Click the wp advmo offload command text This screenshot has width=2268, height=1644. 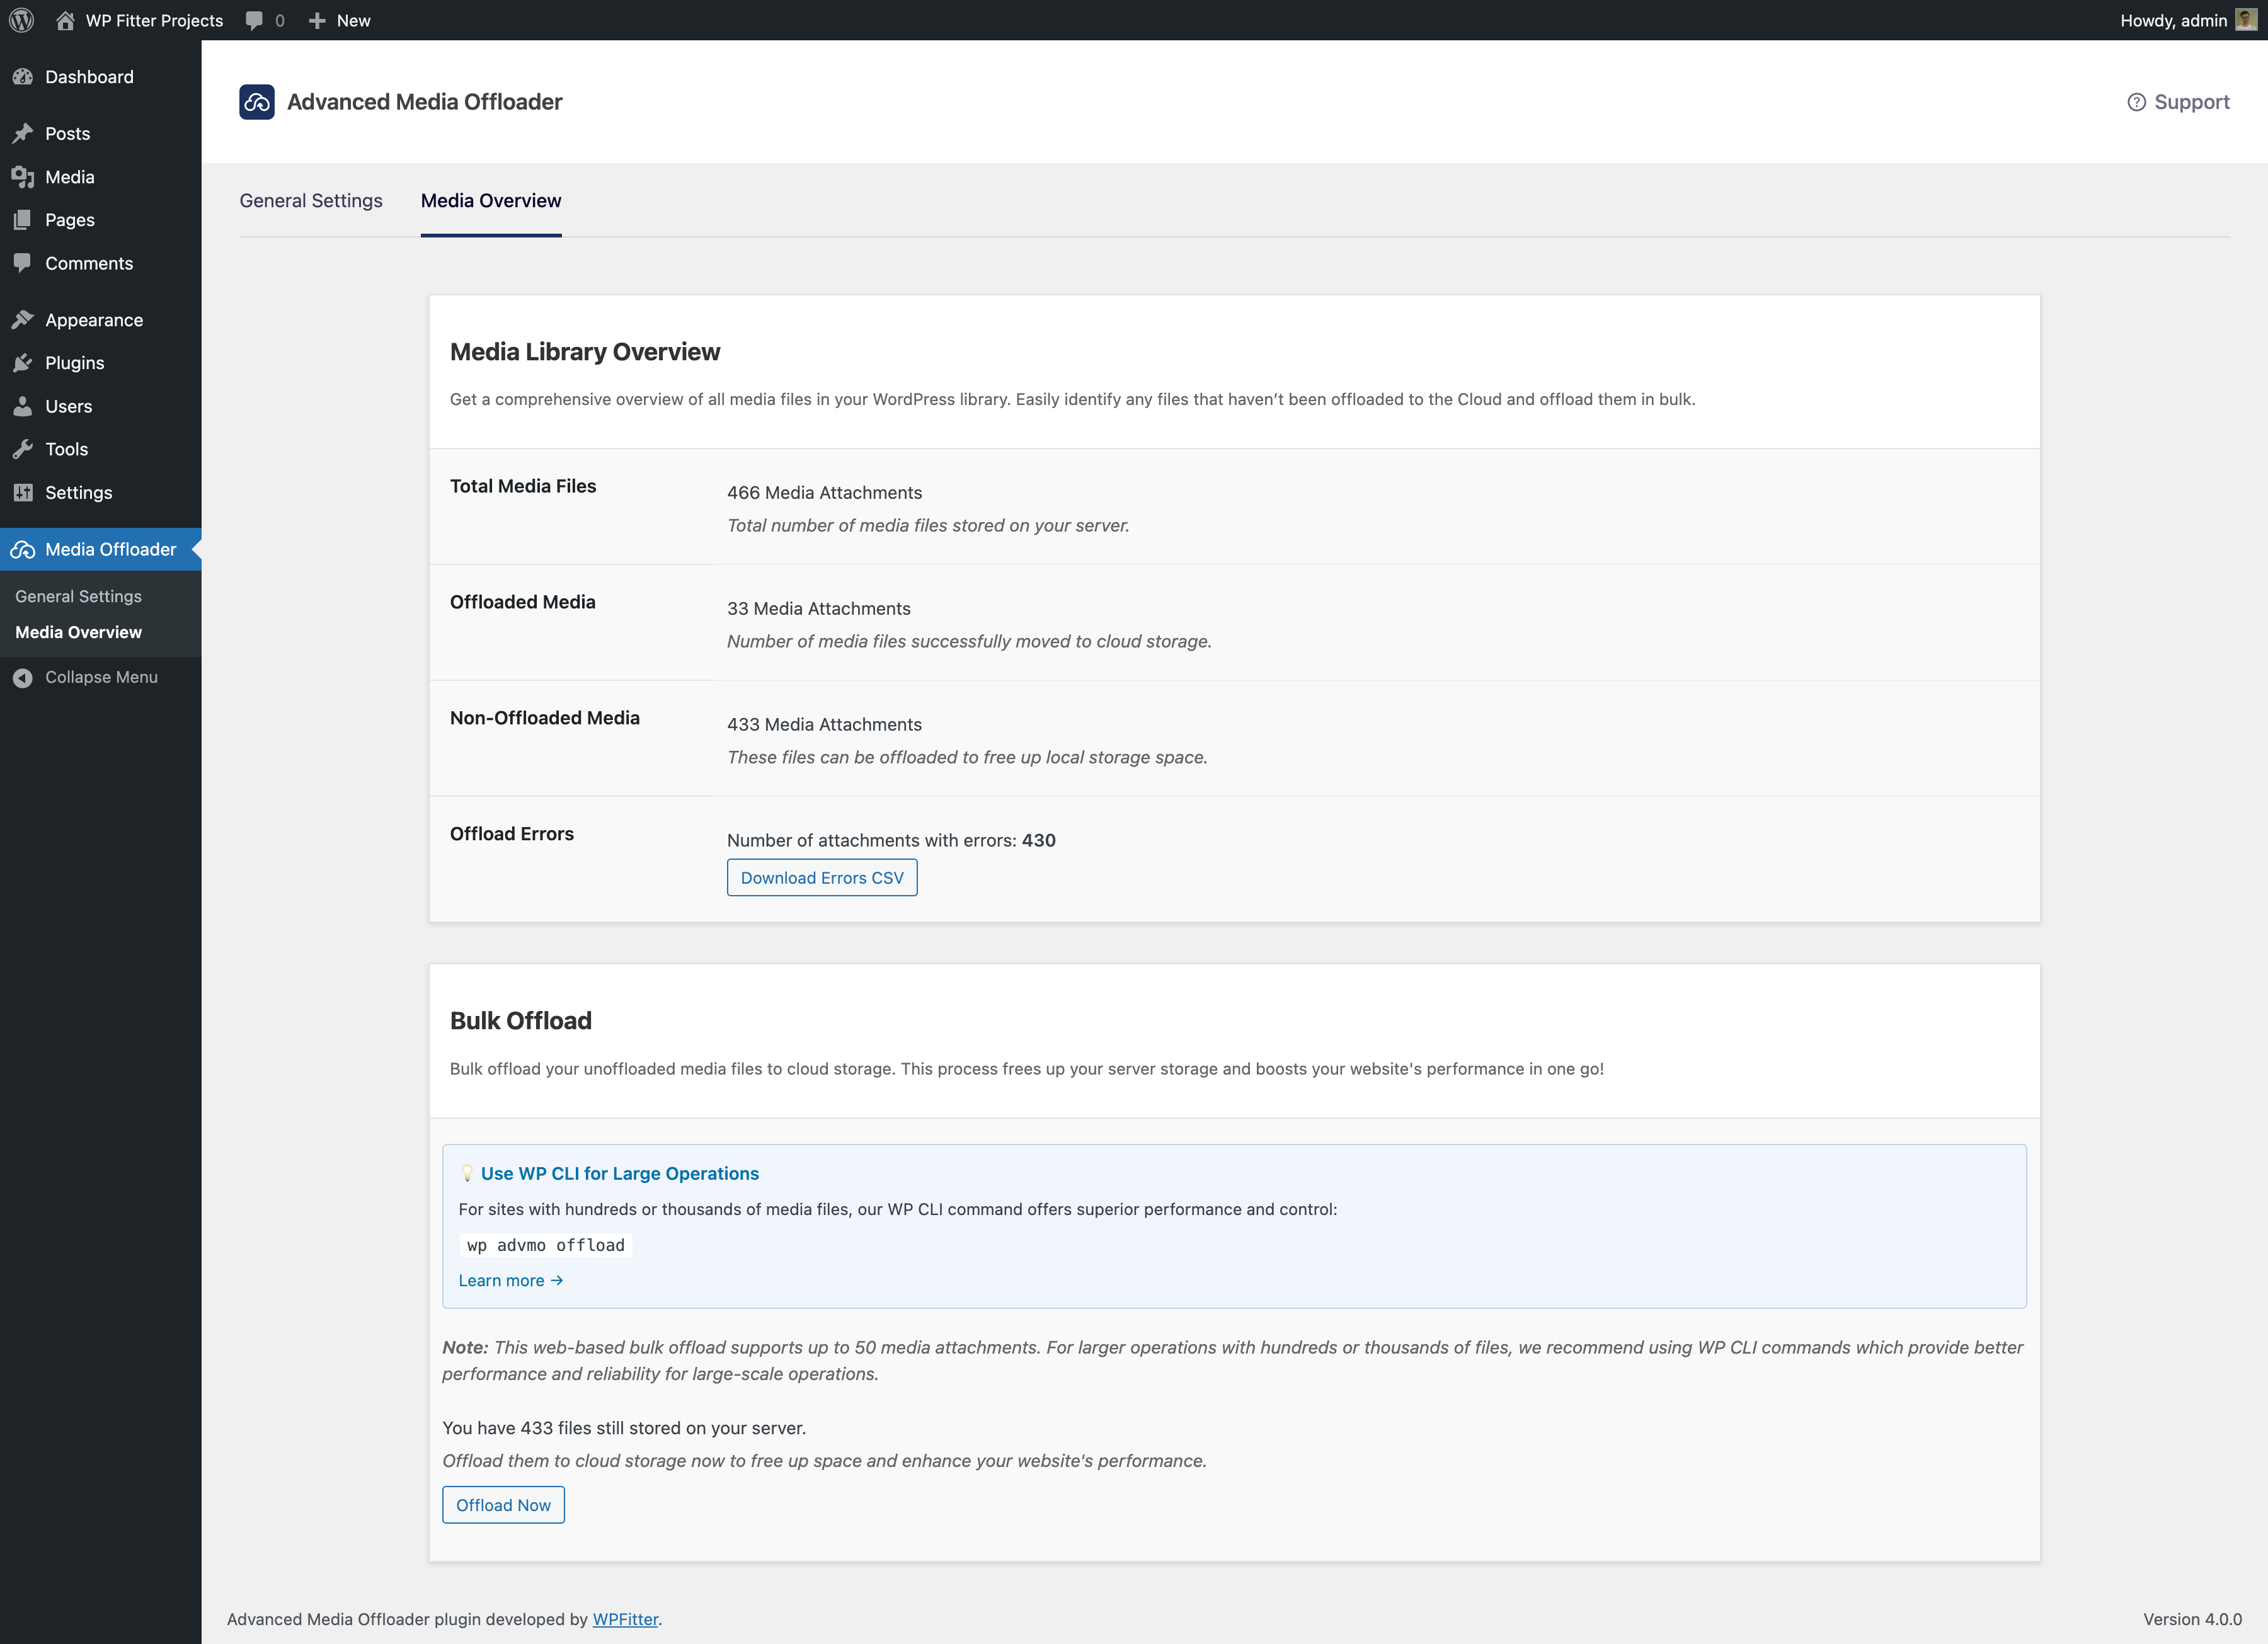coord(546,1245)
